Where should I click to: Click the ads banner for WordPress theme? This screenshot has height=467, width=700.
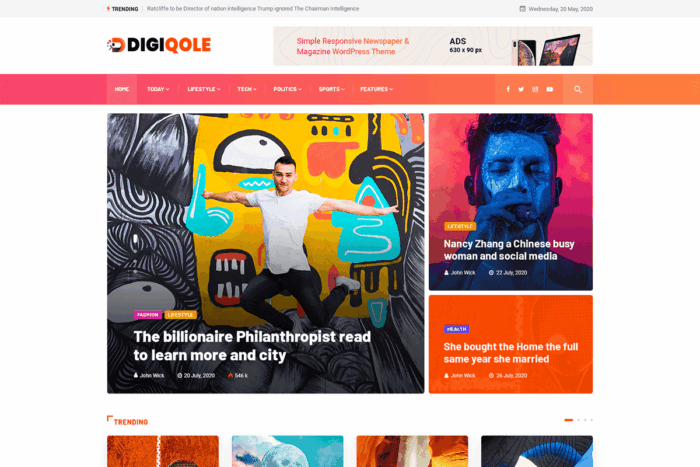[433, 46]
